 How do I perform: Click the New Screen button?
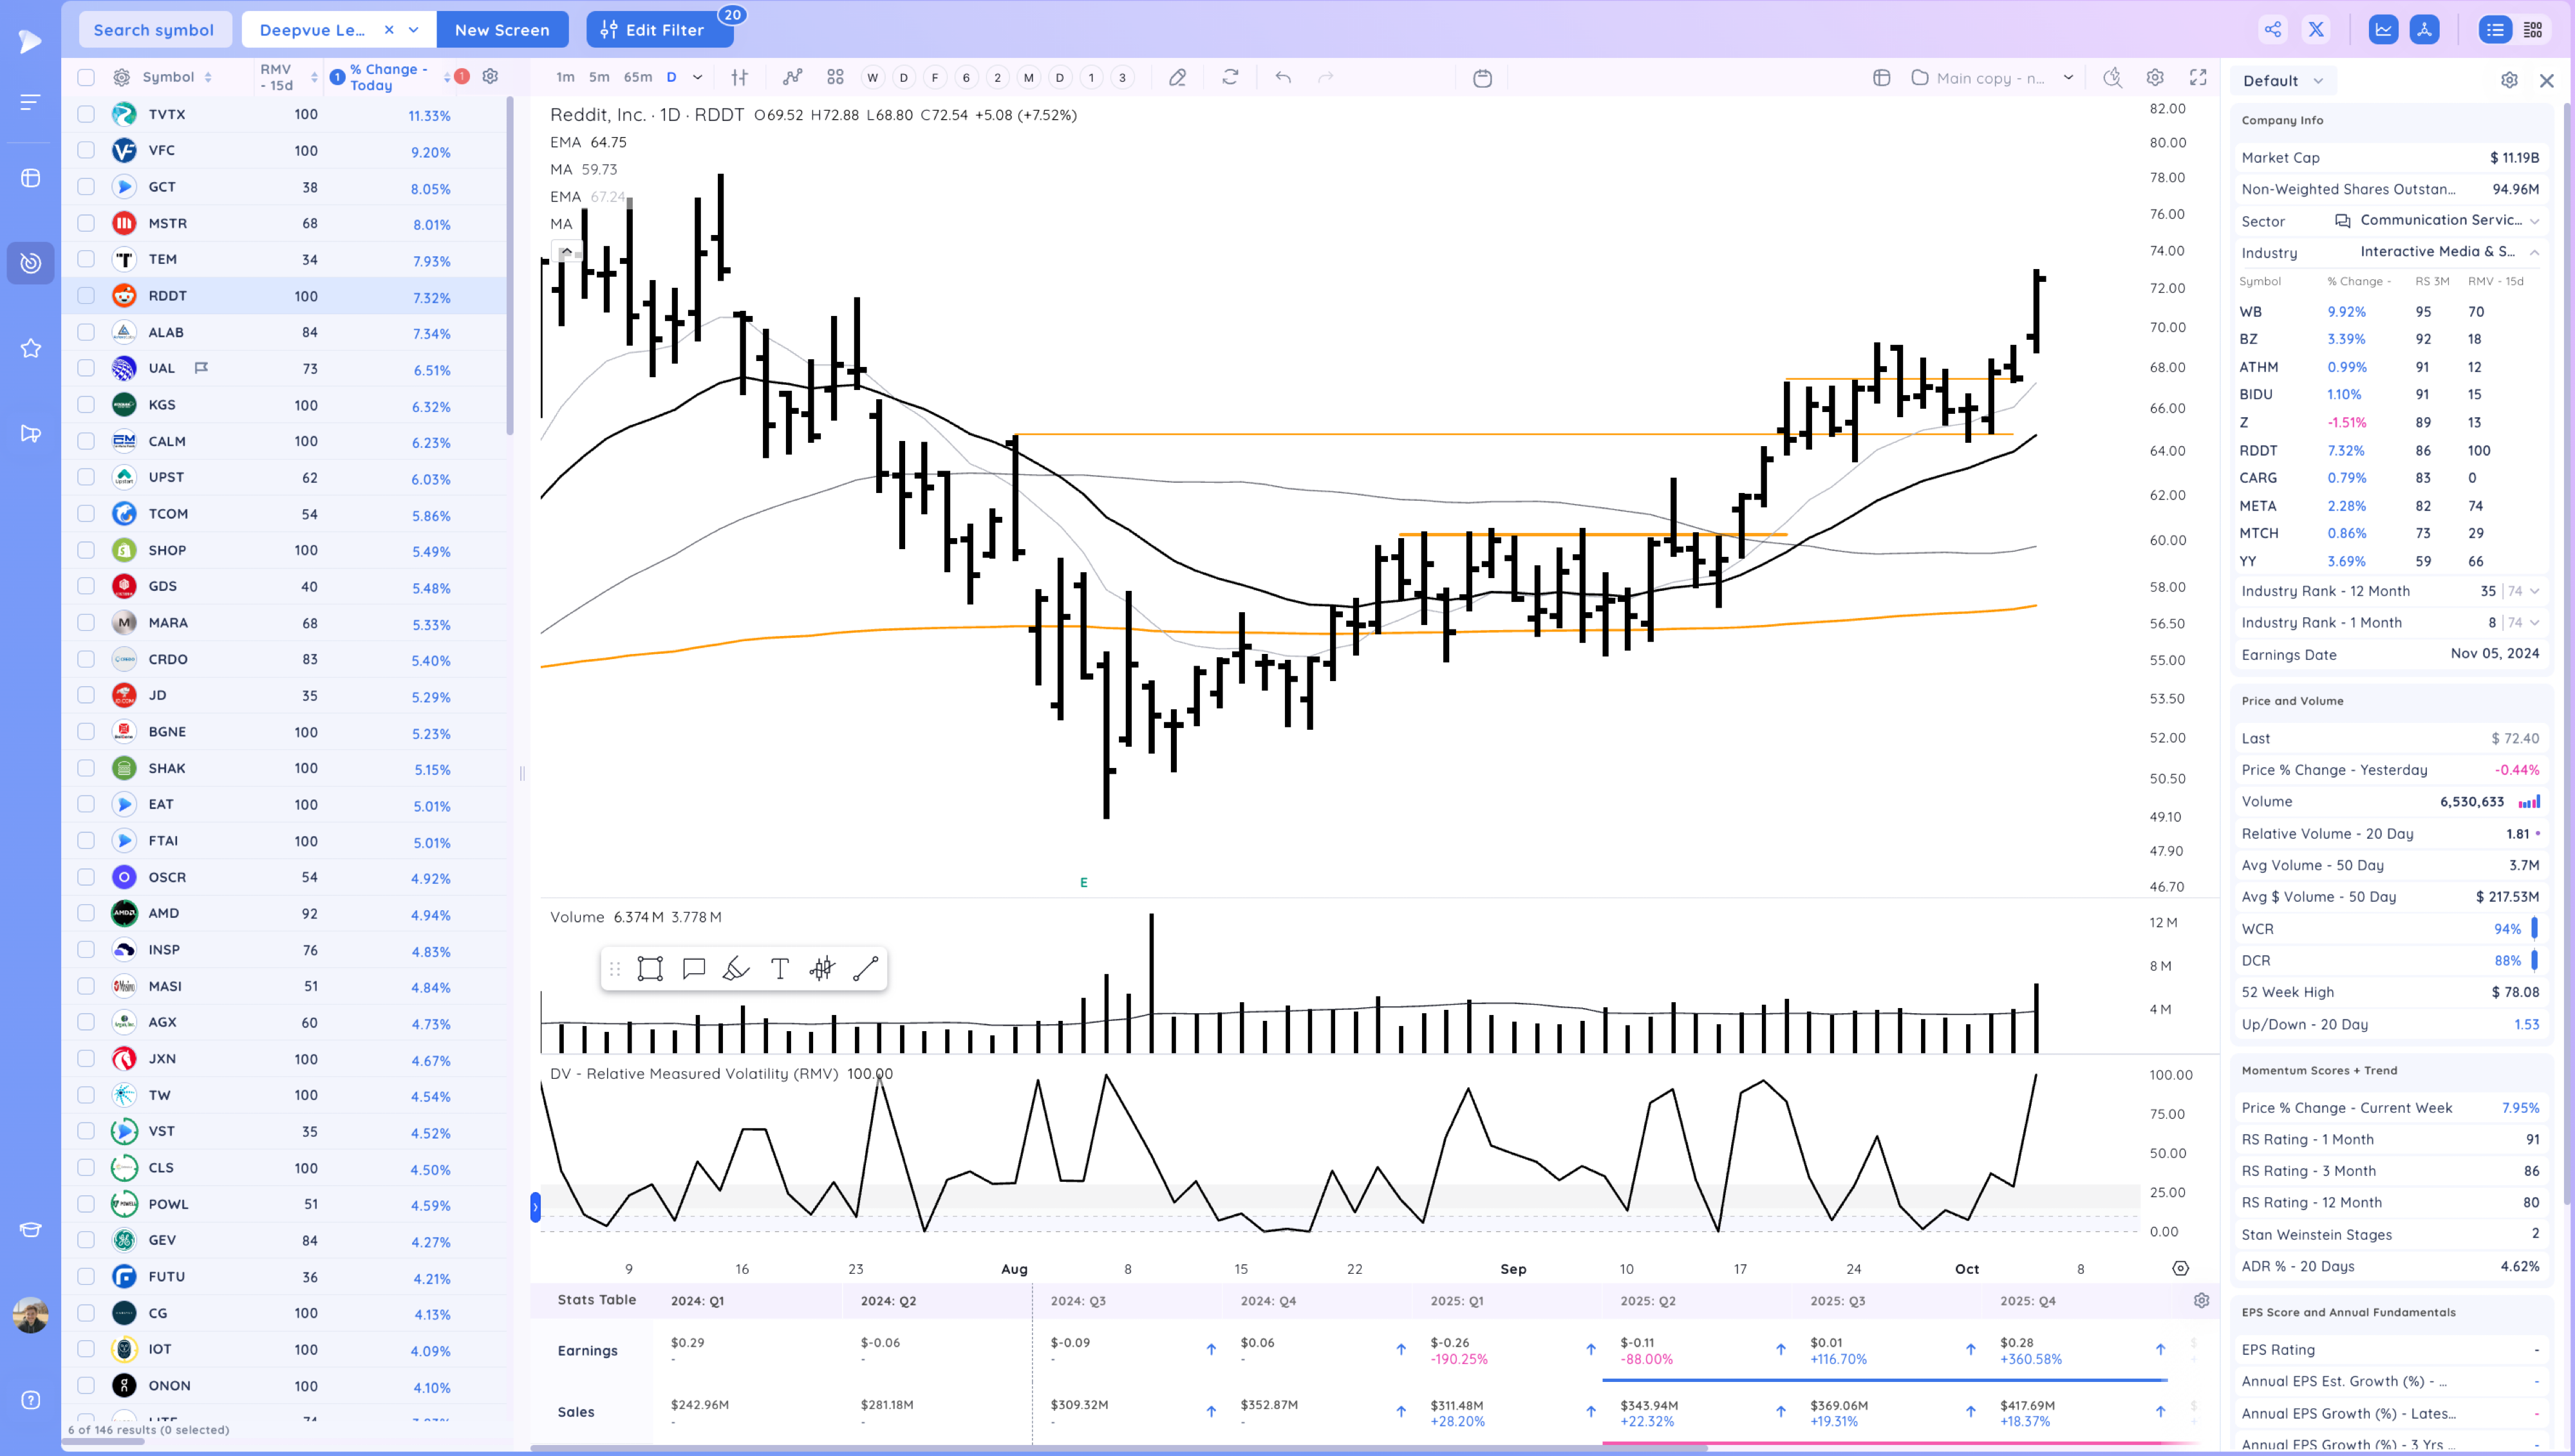click(x=502, y=29)
